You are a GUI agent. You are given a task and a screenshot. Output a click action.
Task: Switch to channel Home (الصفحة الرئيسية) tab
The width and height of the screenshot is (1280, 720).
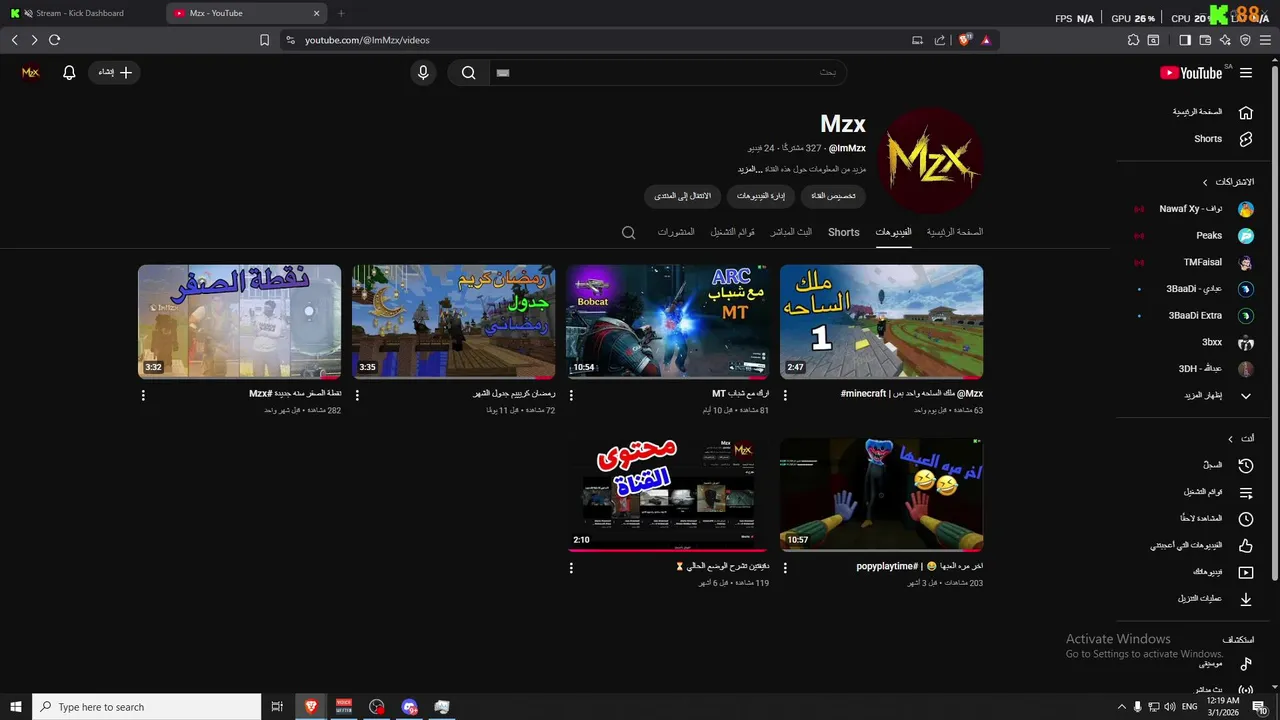point(954,232)
